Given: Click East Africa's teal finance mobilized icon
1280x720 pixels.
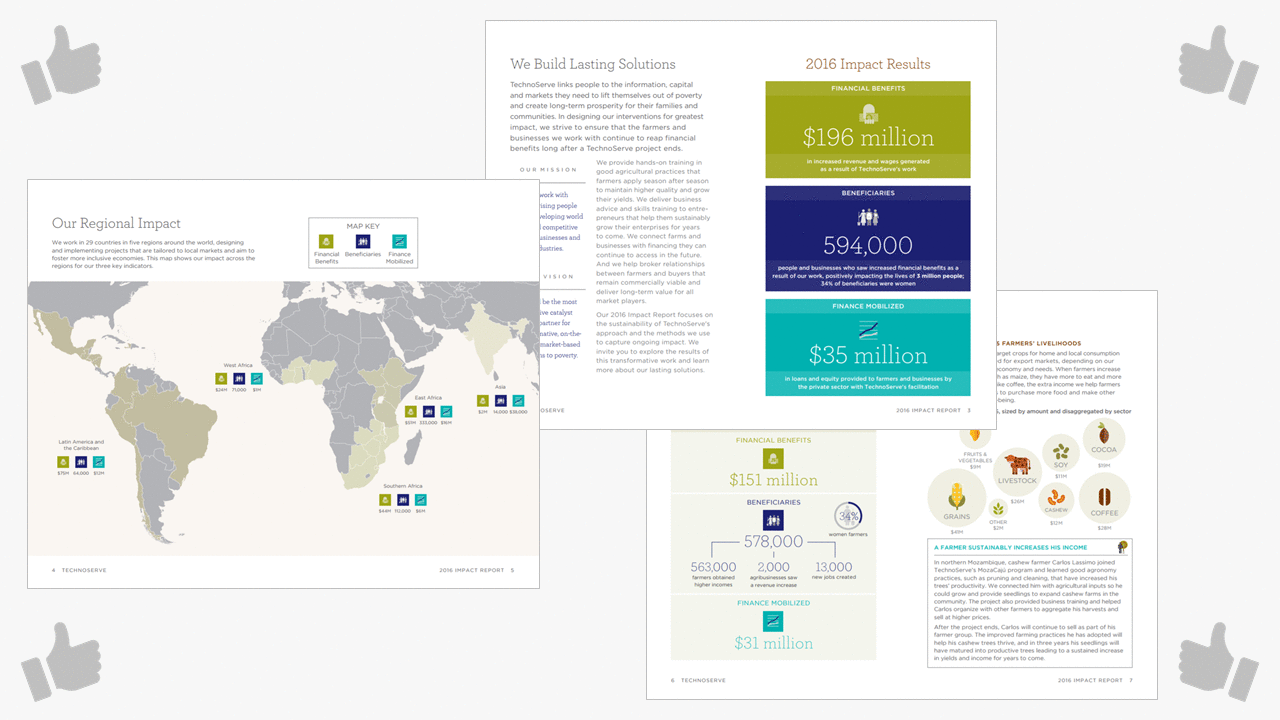Looking at the screenshot, I should (446, 411).
